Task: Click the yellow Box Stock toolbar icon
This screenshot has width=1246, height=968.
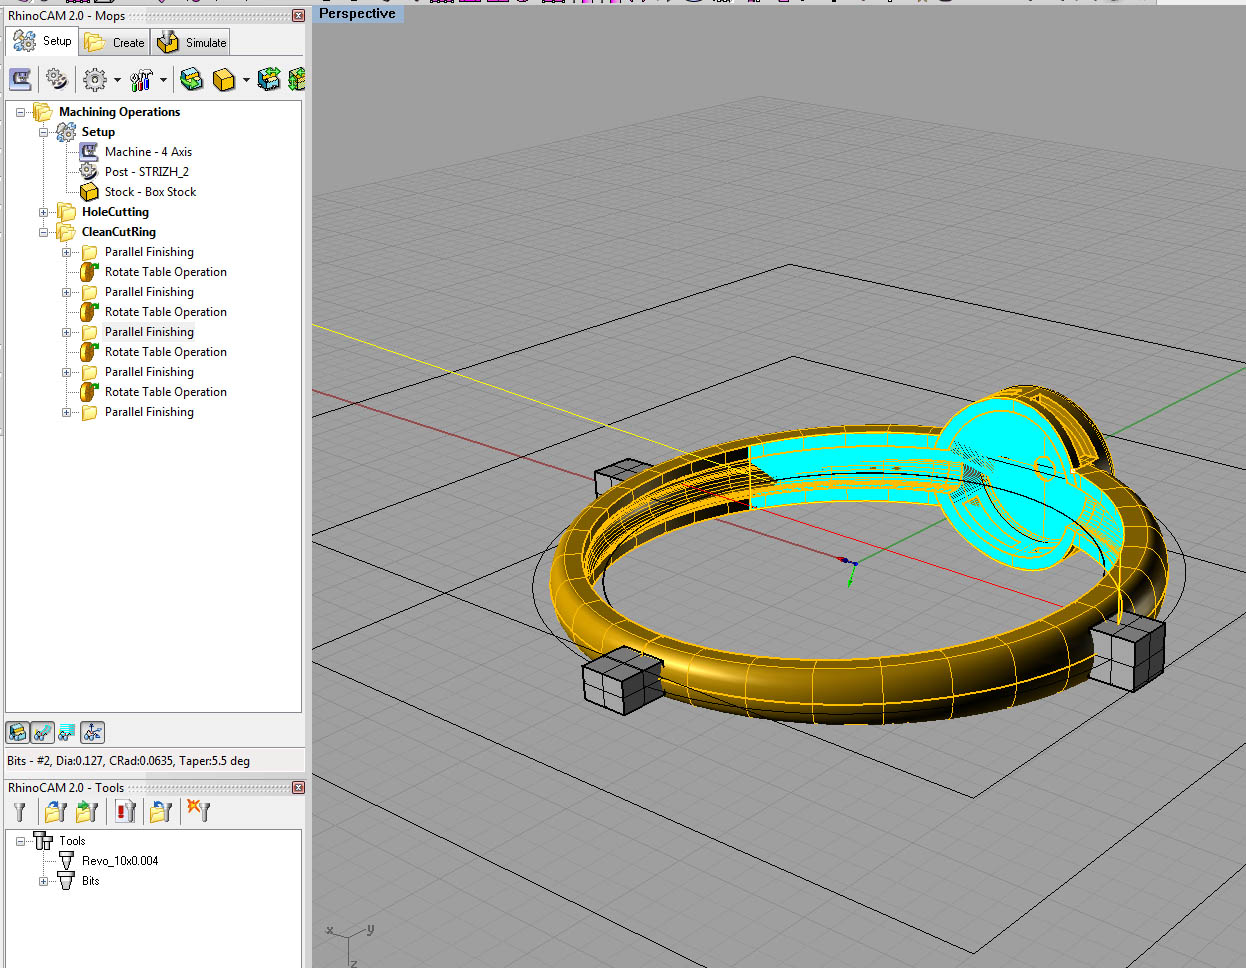Action: 224,79
